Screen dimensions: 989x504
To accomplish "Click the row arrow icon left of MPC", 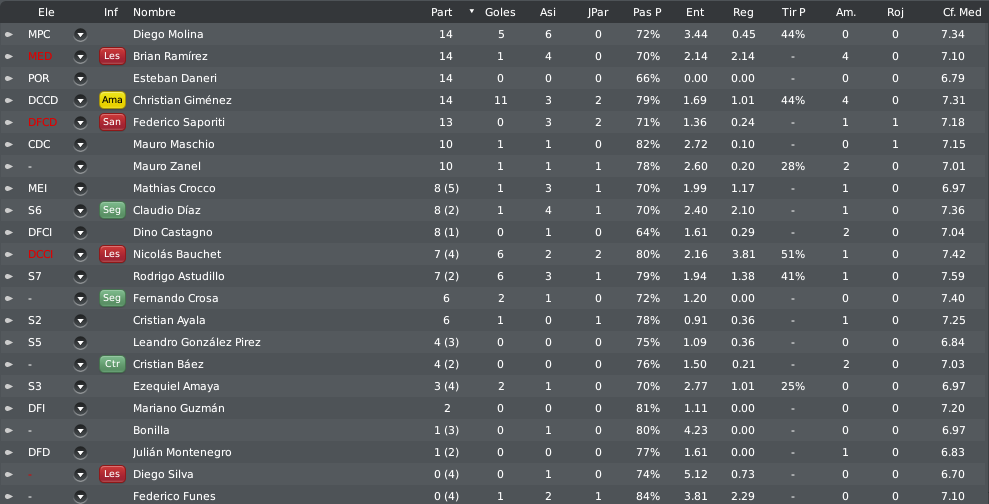I will pyautogui.click(x=9, y=35).
